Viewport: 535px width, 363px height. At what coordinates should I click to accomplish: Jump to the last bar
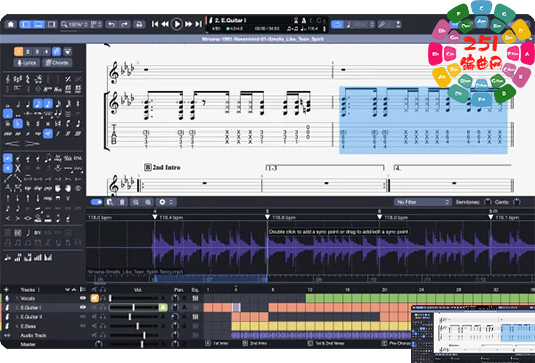(x=198, y=24)
